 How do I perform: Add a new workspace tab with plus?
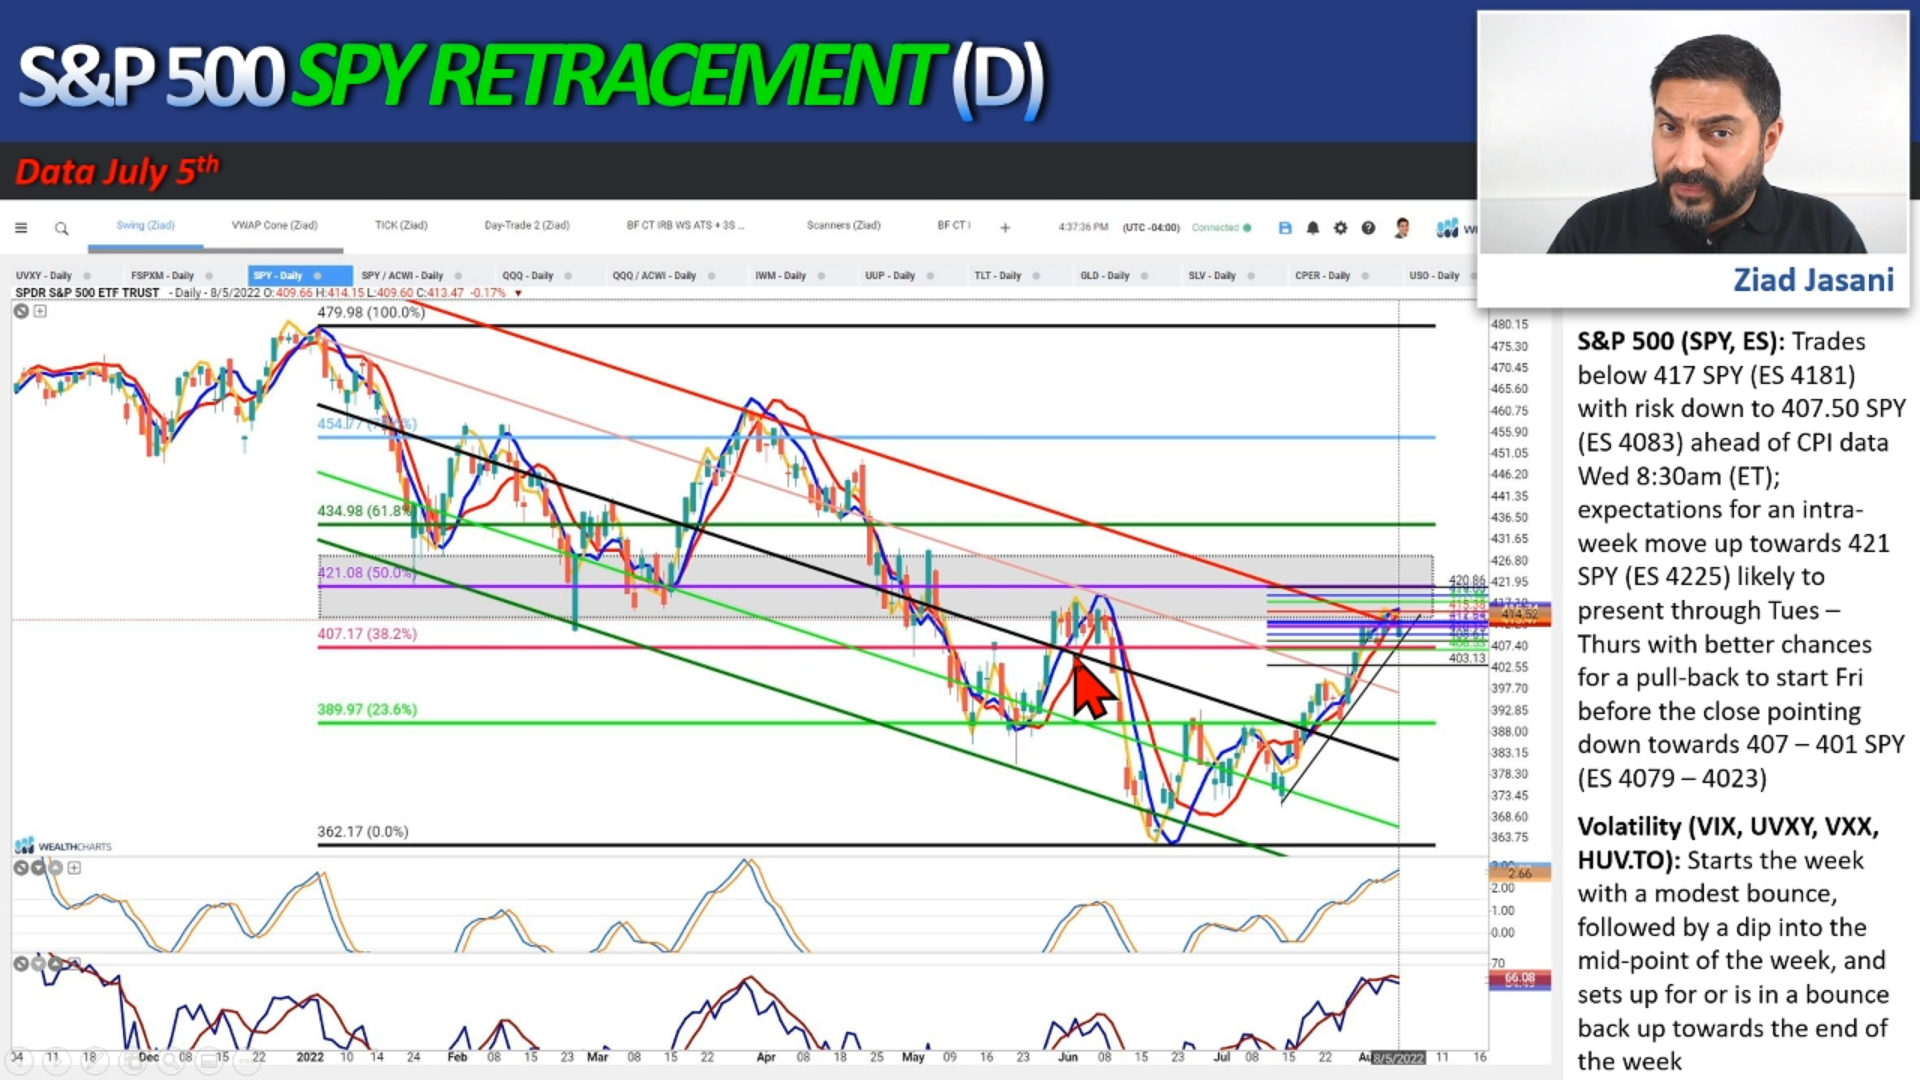pos(1005,228)
